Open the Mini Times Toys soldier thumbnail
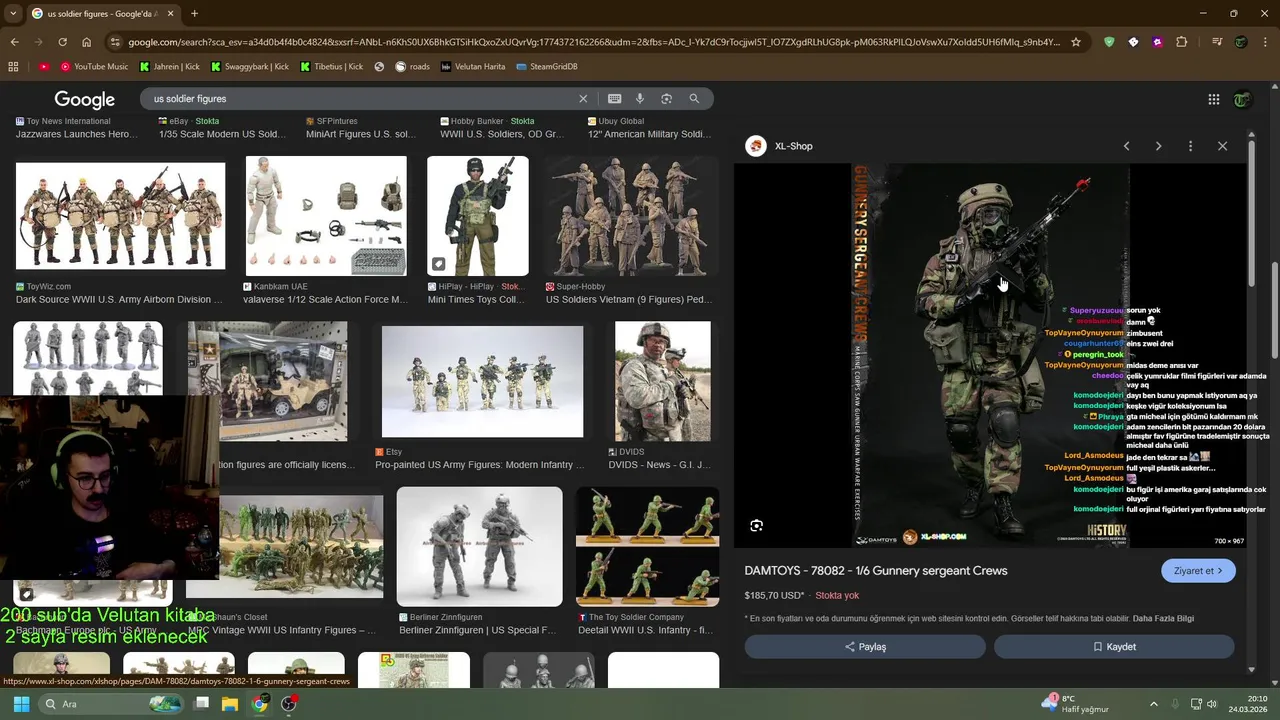1280x720 pixels. pyautogui.click(x=477, y=216)
